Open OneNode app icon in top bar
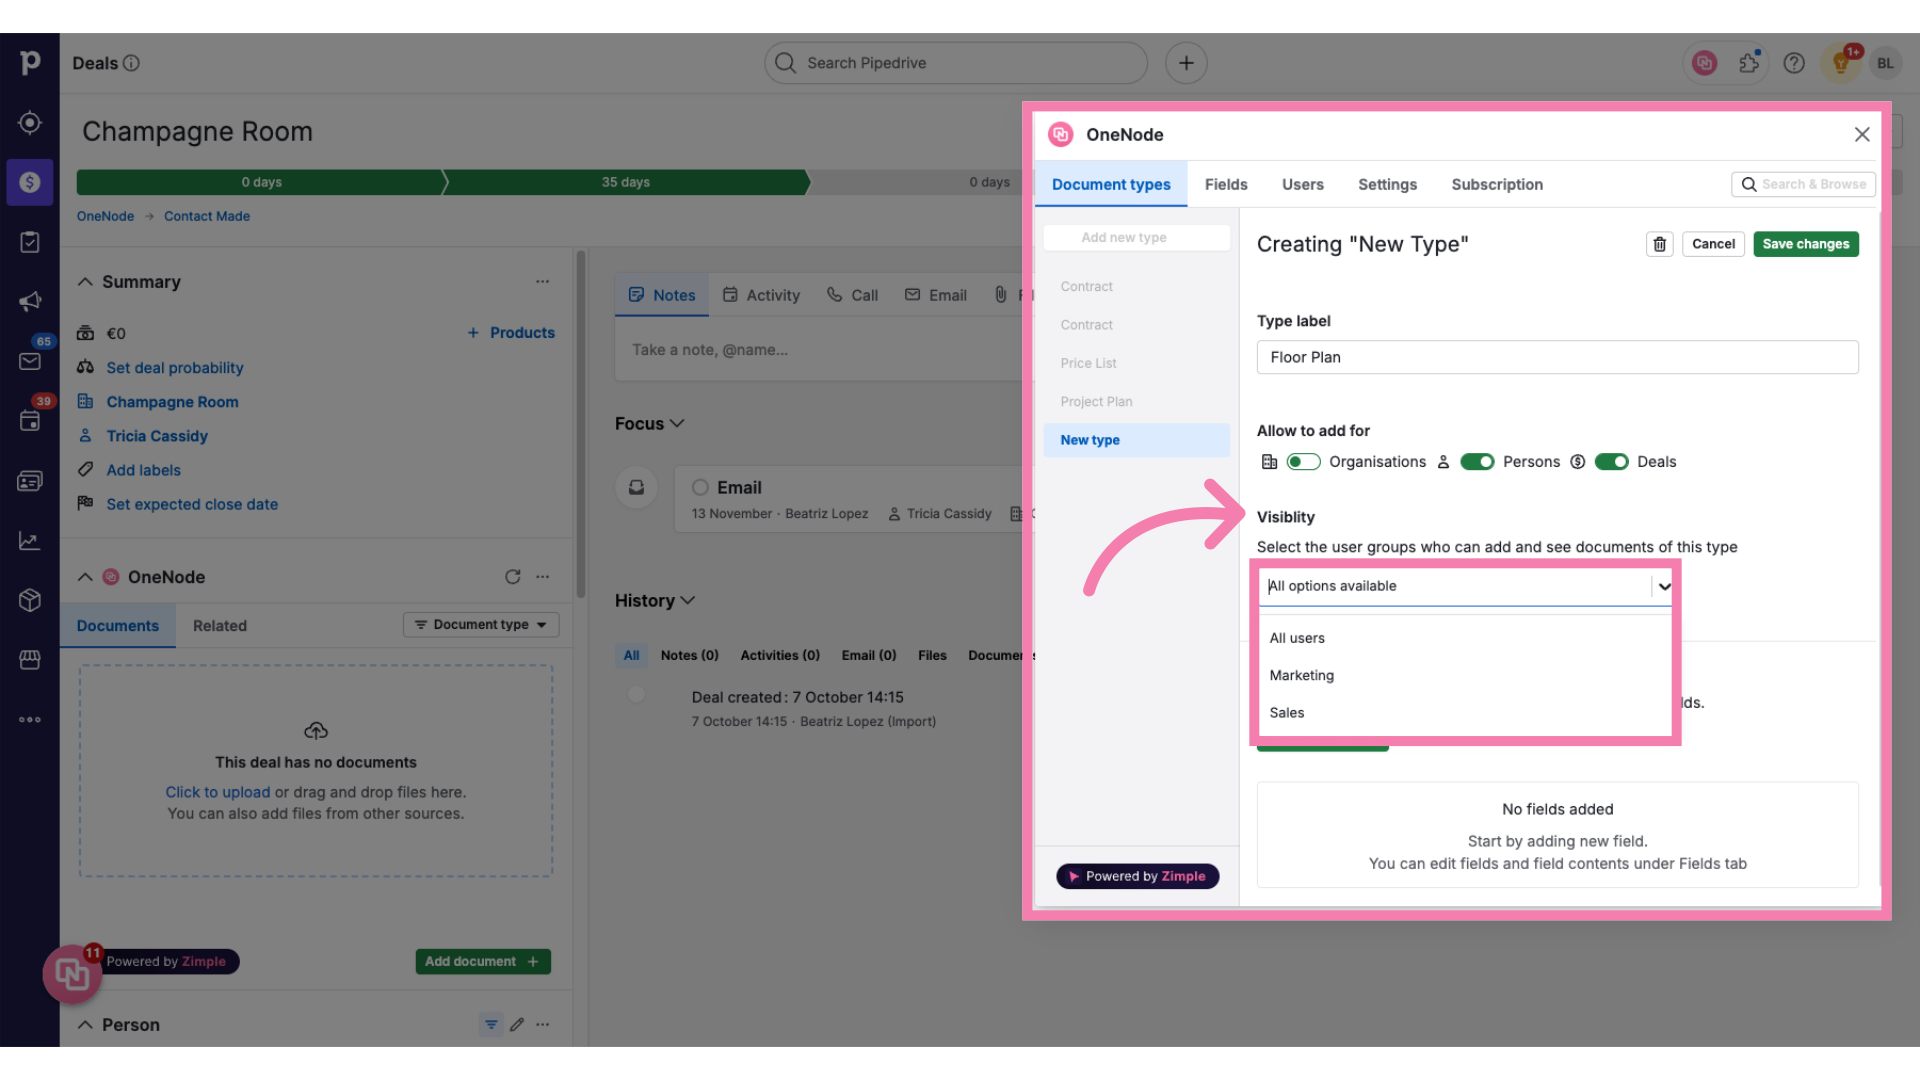The image size is (1920, 1080). 1704,63
